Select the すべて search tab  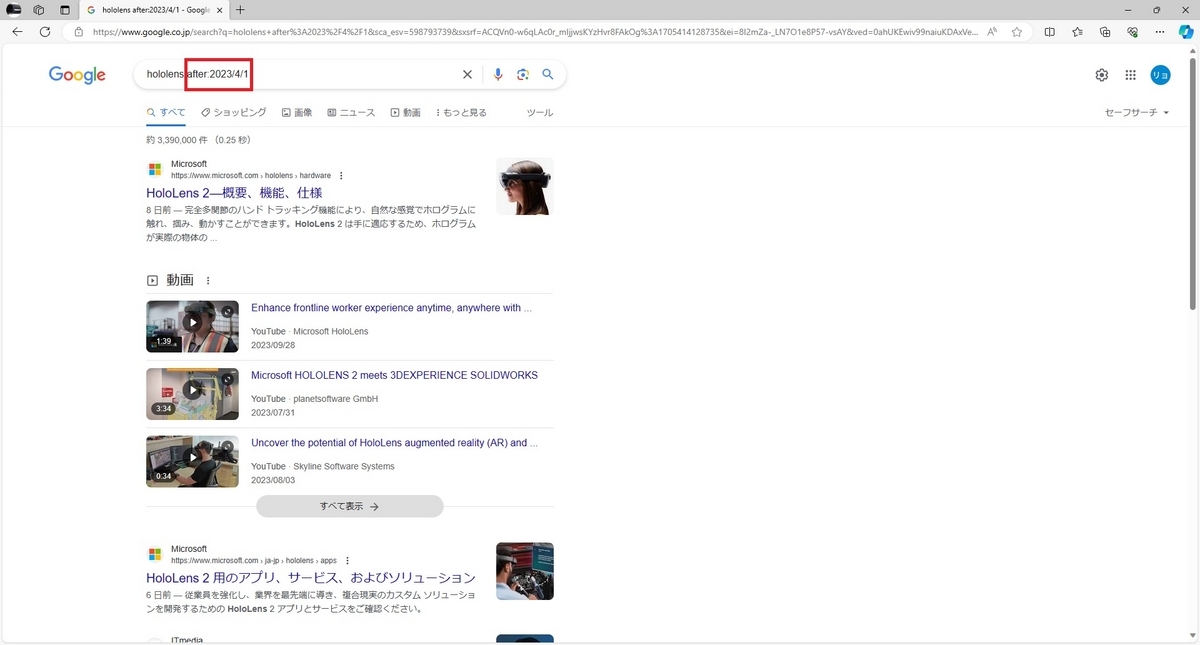tap(166, 113)
